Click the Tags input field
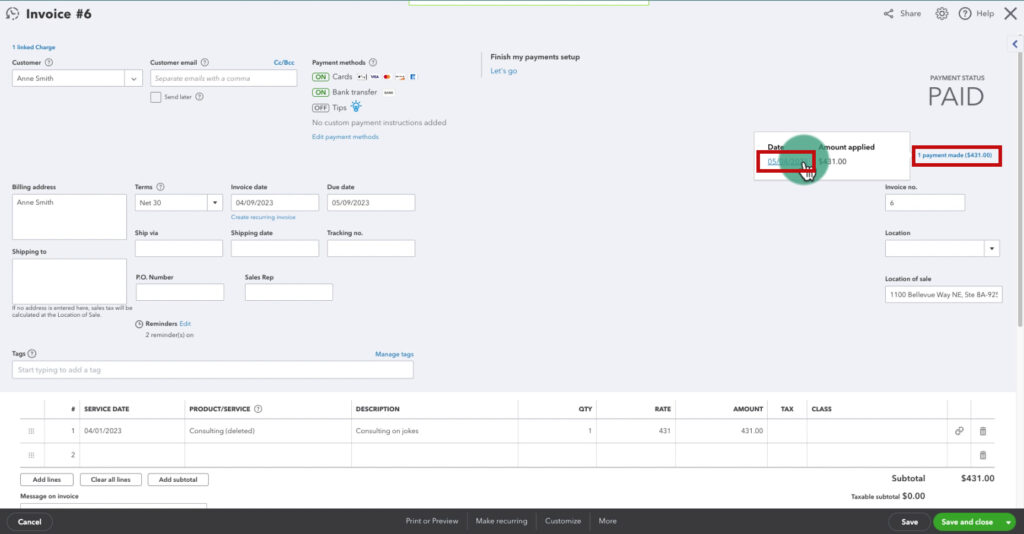Image resolution: width=1024 pixels, height=534 pixels. (213, 369)
